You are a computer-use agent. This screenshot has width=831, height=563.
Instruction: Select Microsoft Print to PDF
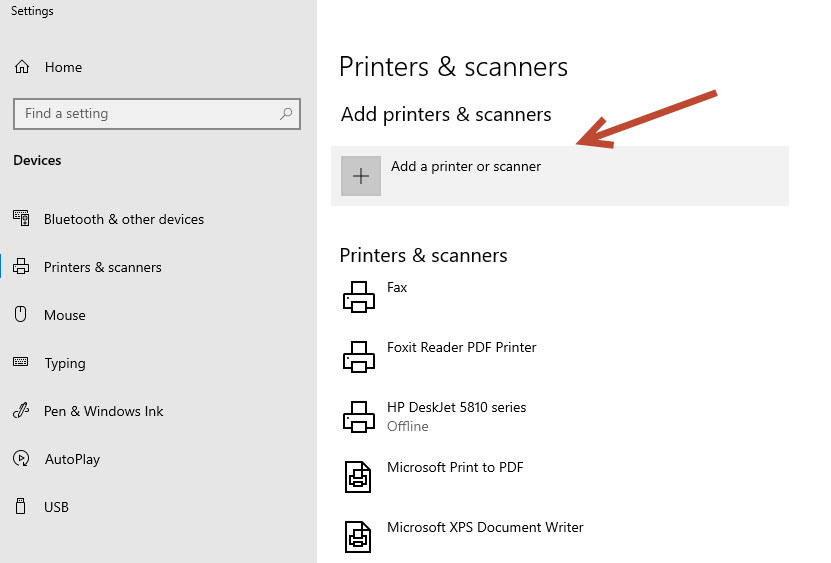455,467
